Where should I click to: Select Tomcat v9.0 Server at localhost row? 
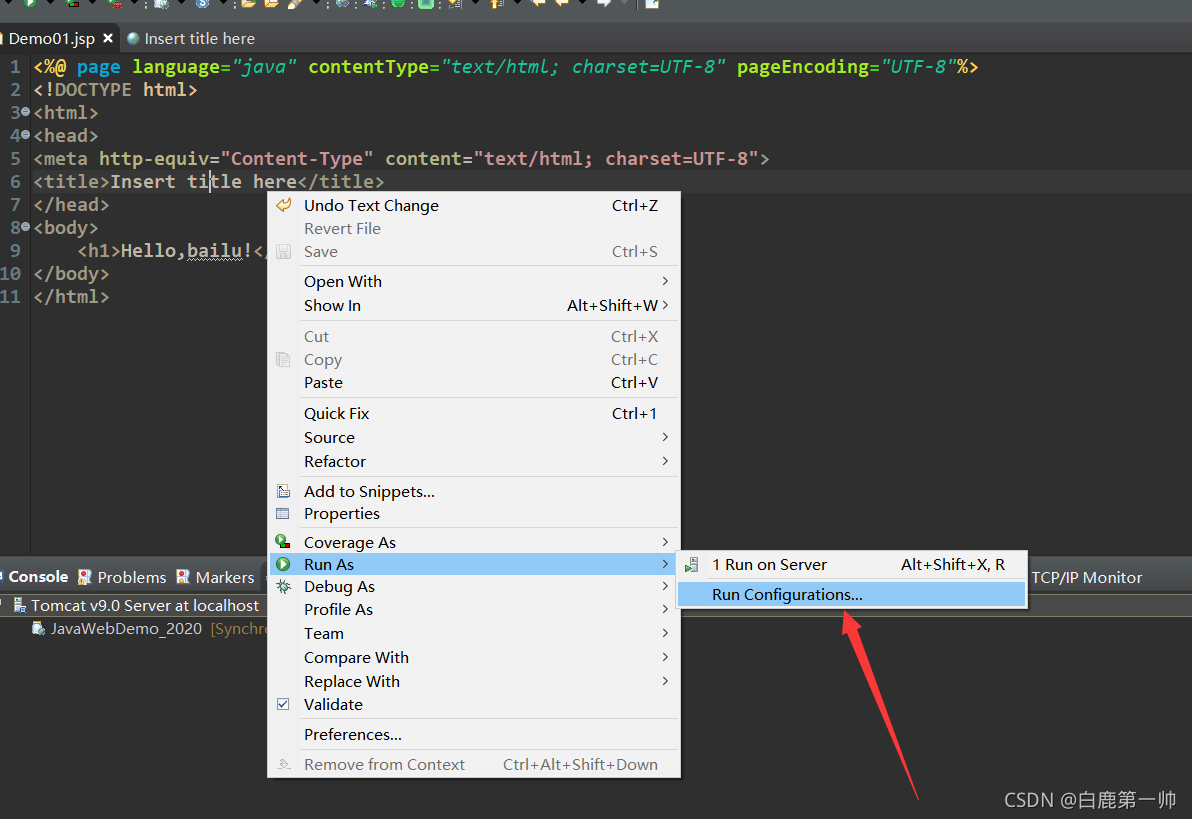tap(144, 605)
